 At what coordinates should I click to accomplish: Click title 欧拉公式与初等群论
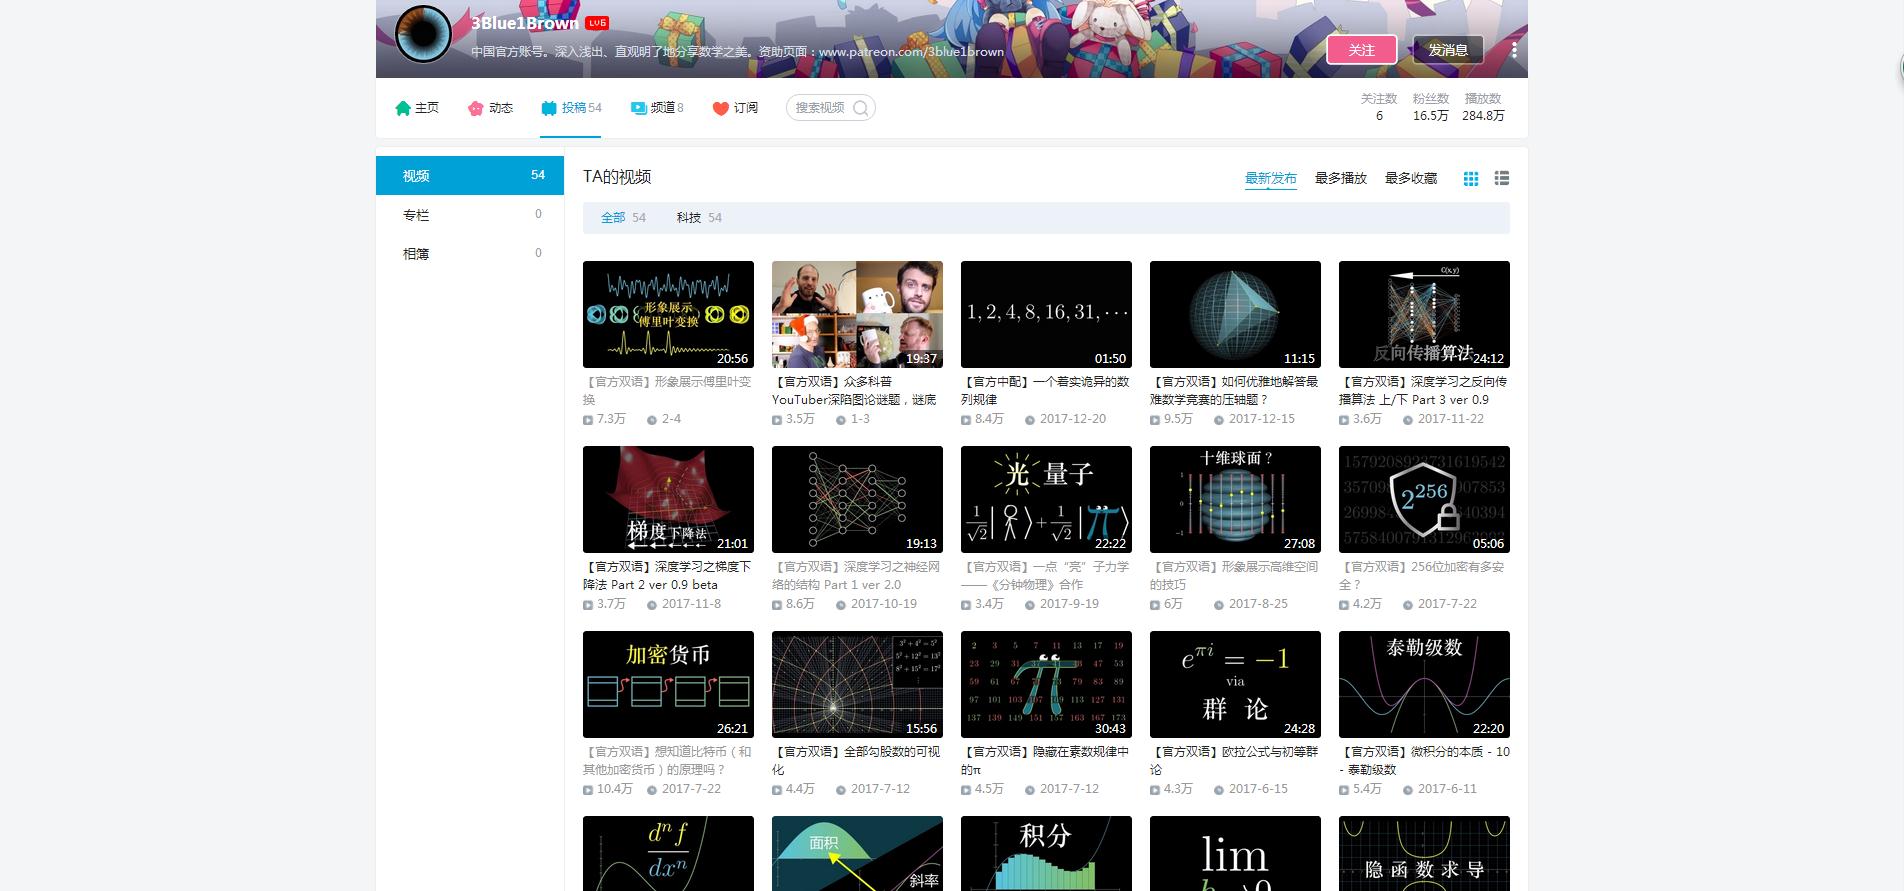(1235, 760)
